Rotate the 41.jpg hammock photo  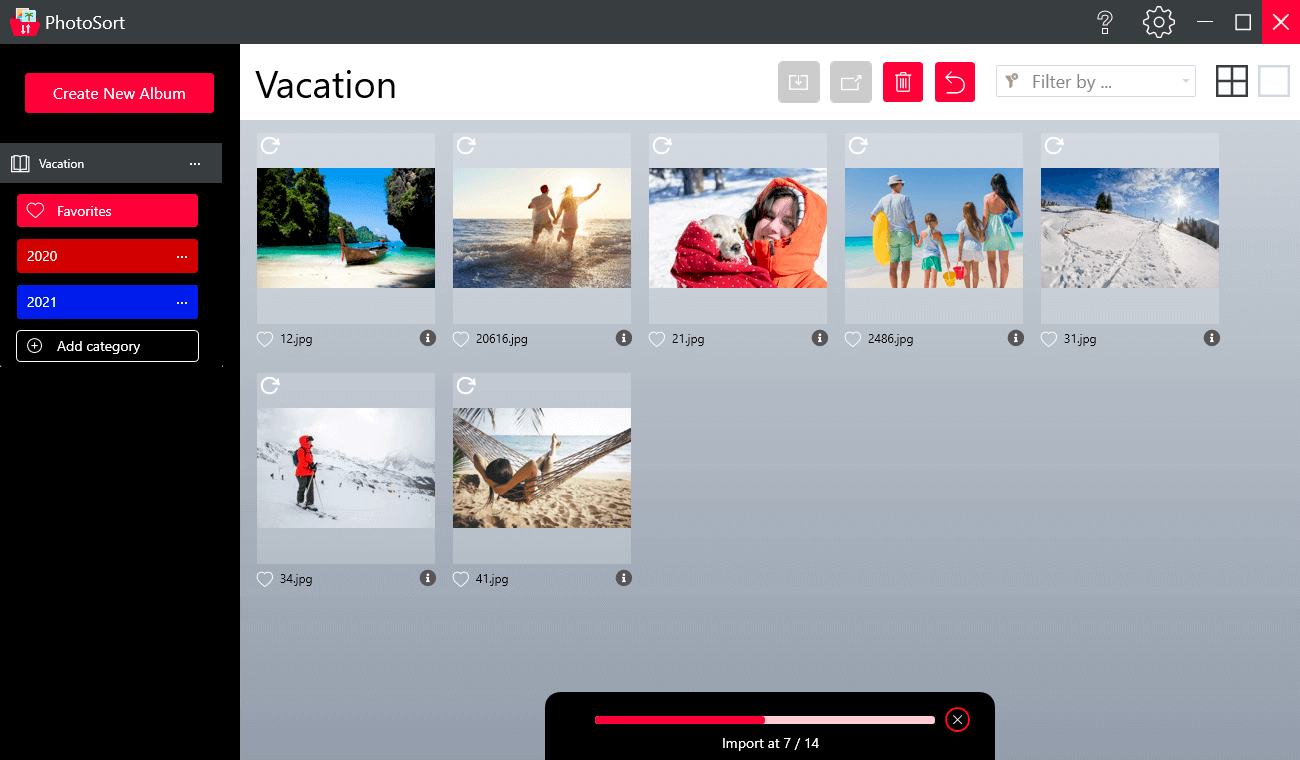[x=465, y=386]
